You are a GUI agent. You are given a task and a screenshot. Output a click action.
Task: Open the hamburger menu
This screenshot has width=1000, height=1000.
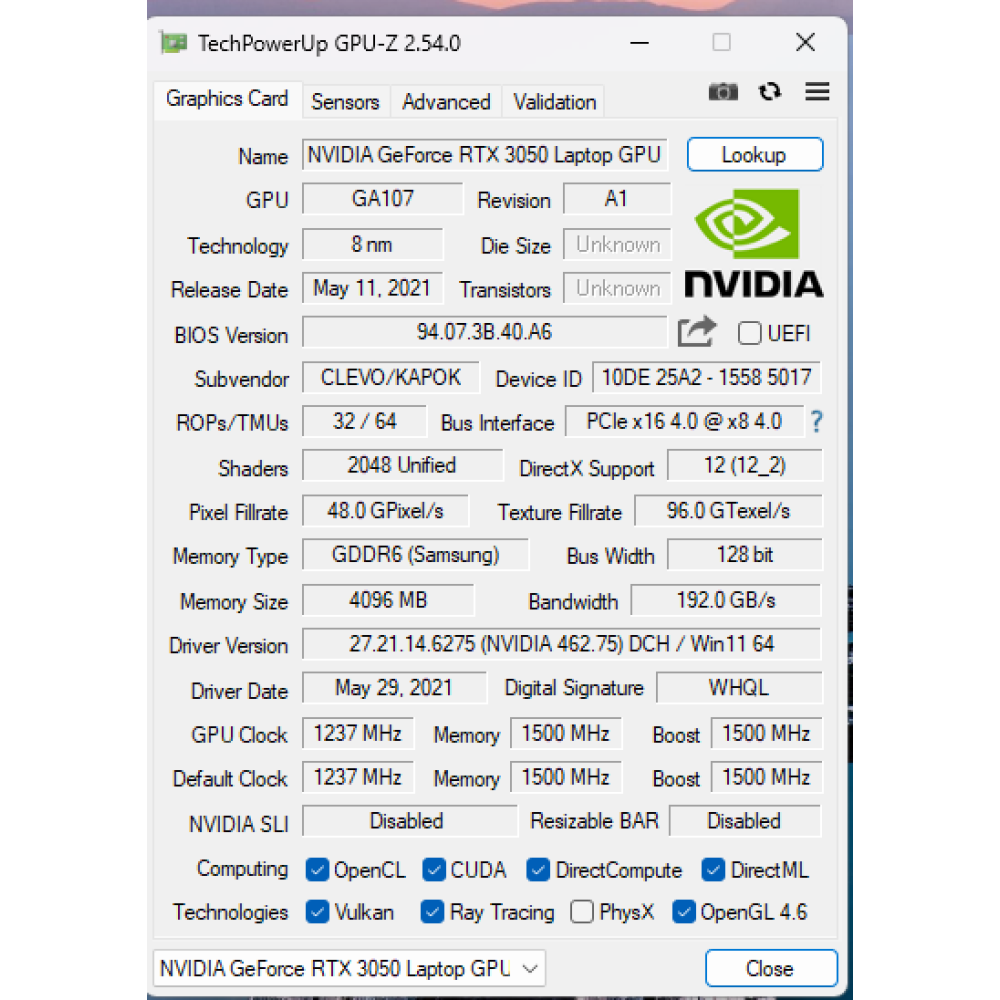[x=817, y=92]
